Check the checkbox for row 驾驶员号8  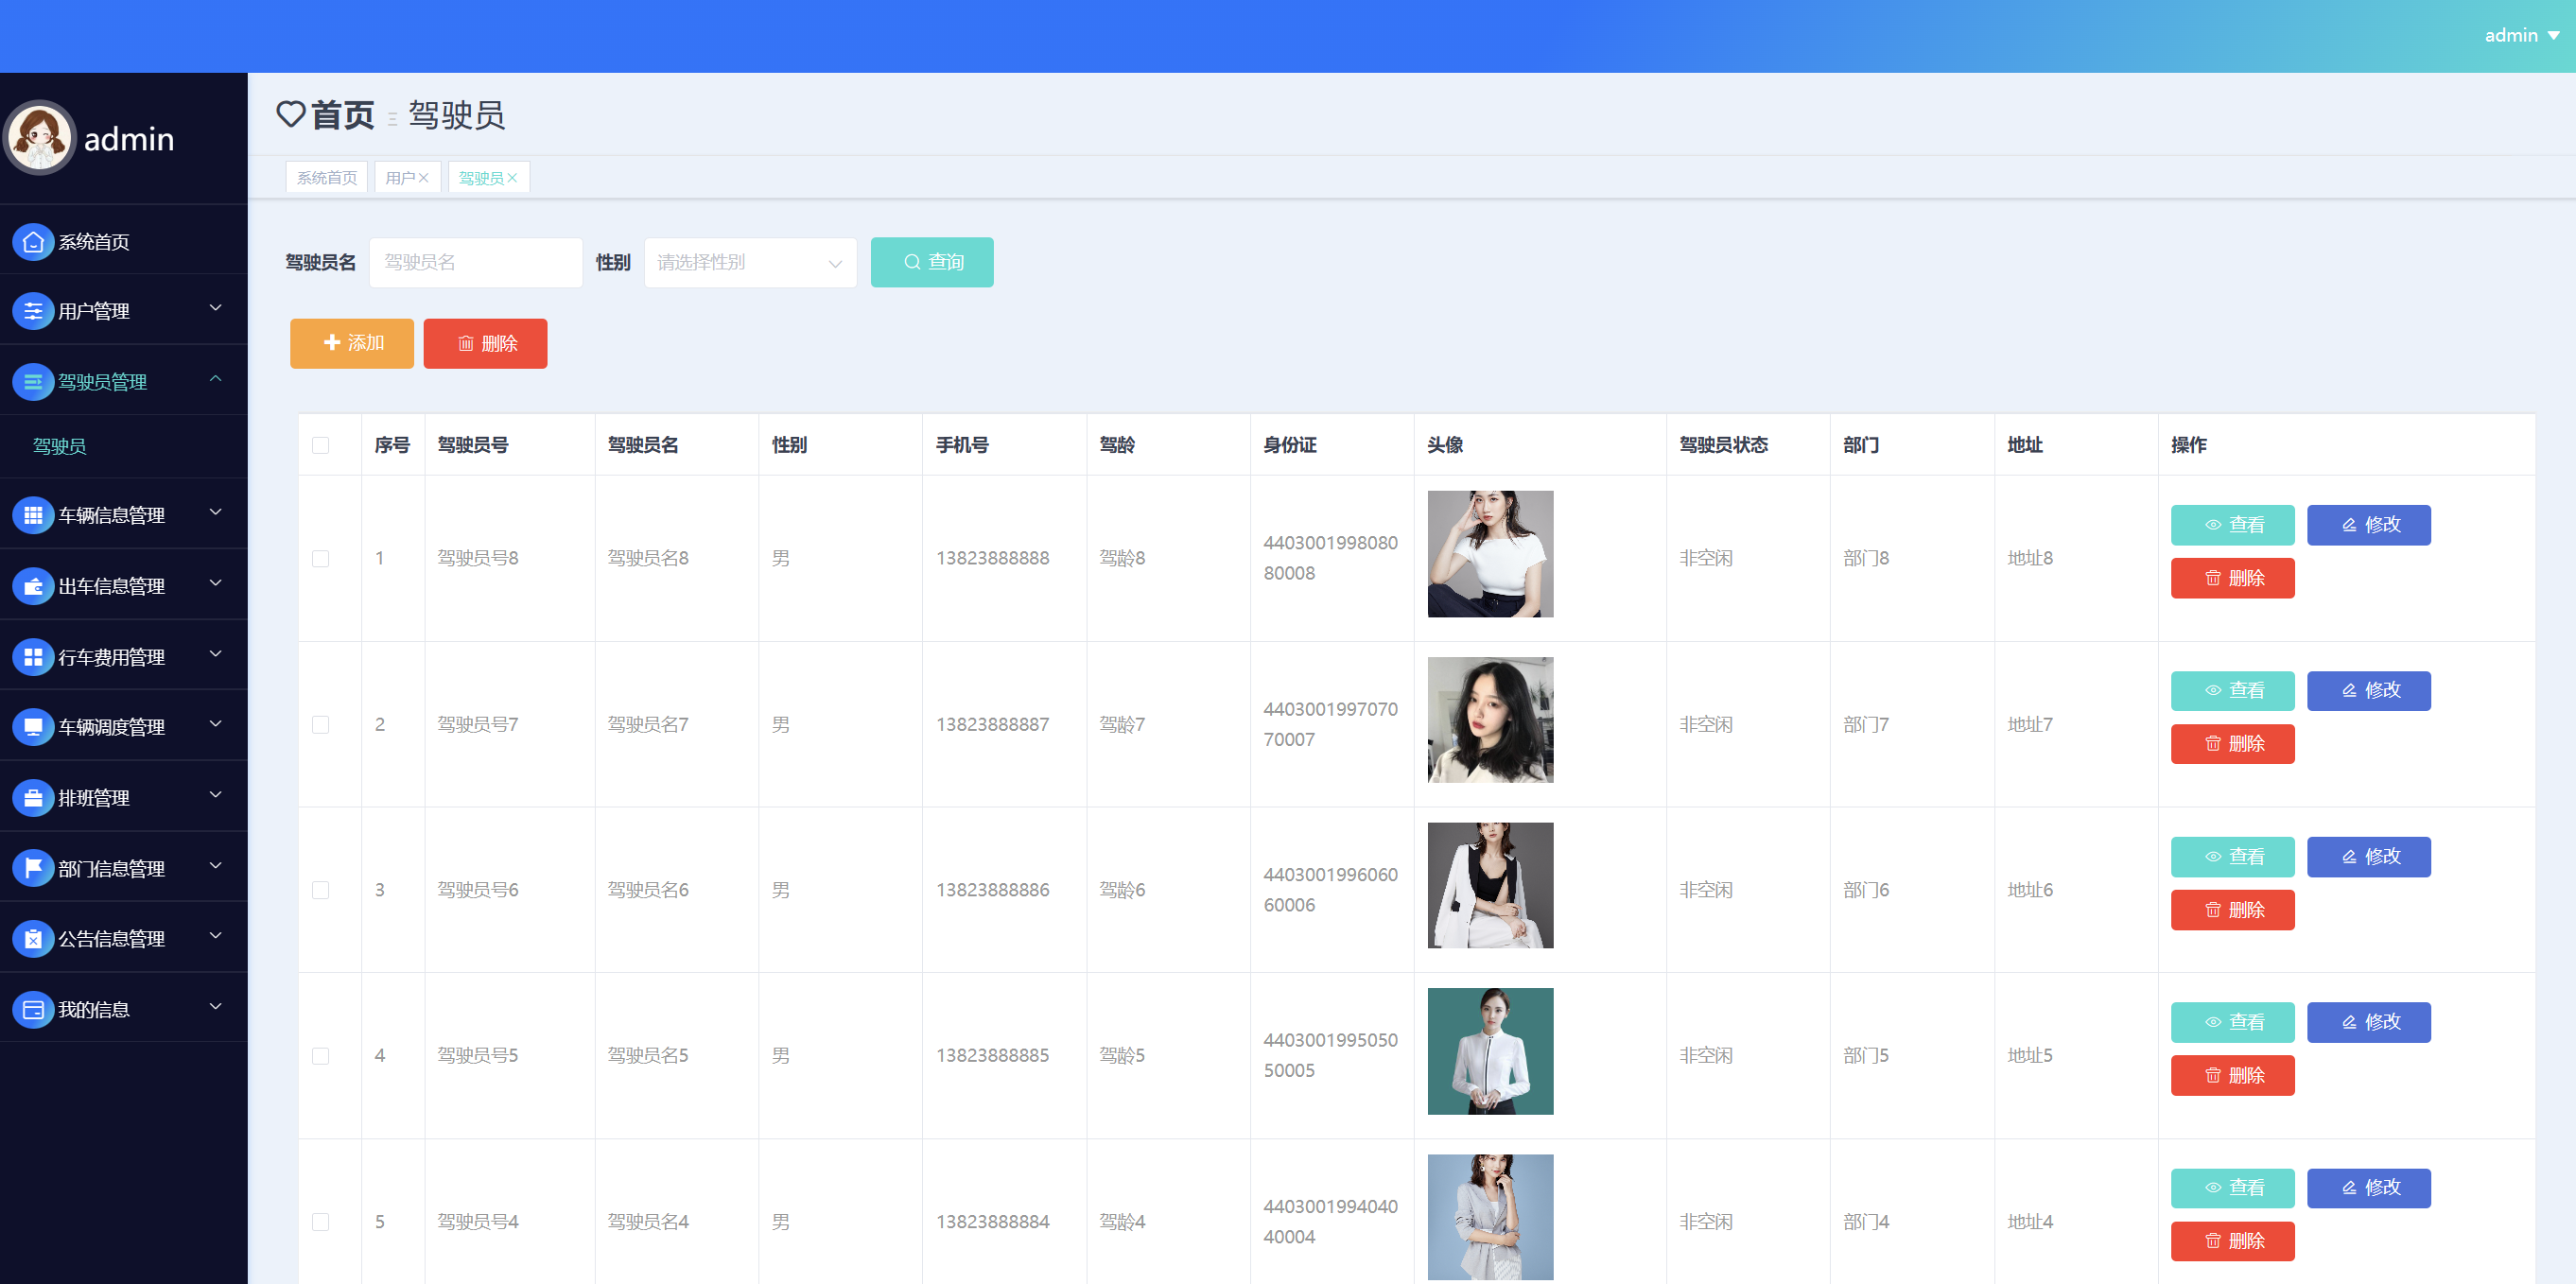point(320,558)
